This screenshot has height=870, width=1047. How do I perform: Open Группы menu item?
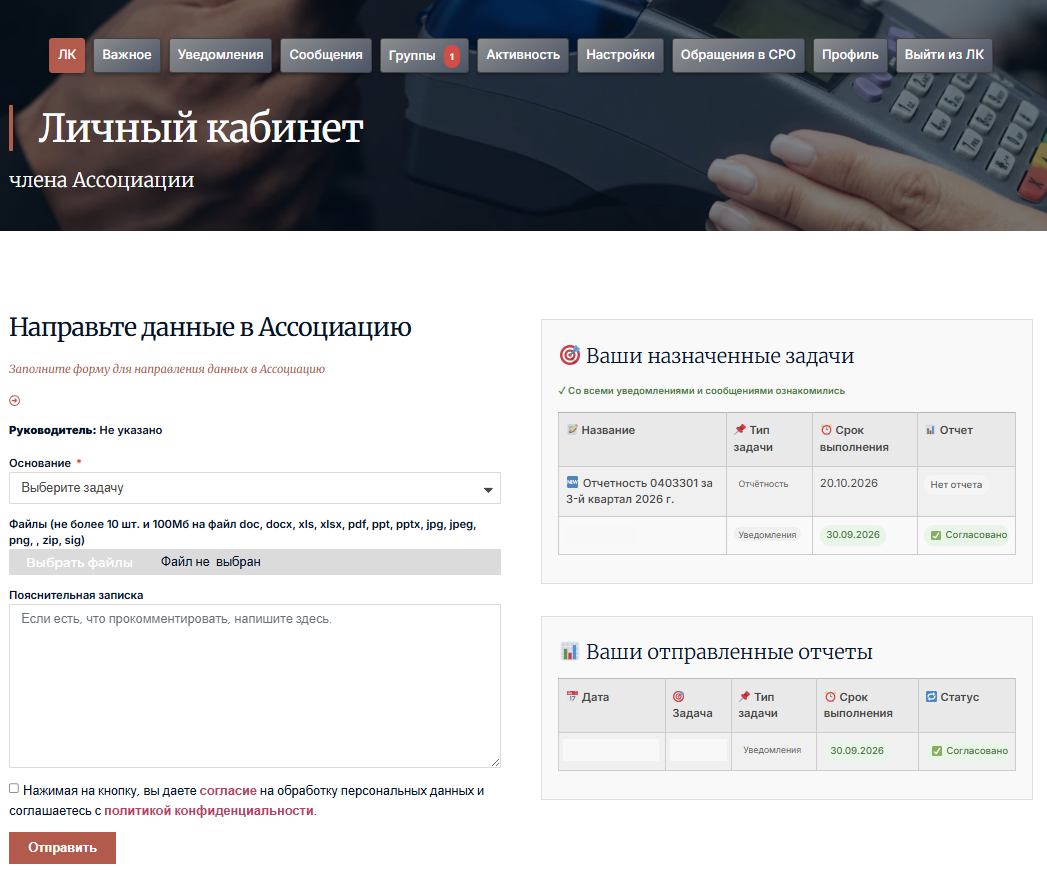pos(424,55)
